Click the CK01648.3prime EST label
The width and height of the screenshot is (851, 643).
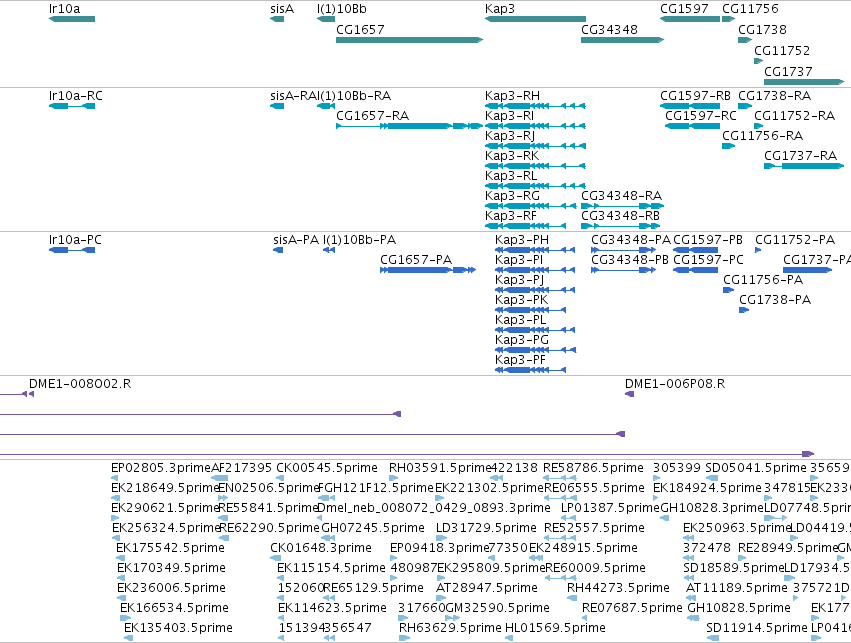click(x=321, y=548)
